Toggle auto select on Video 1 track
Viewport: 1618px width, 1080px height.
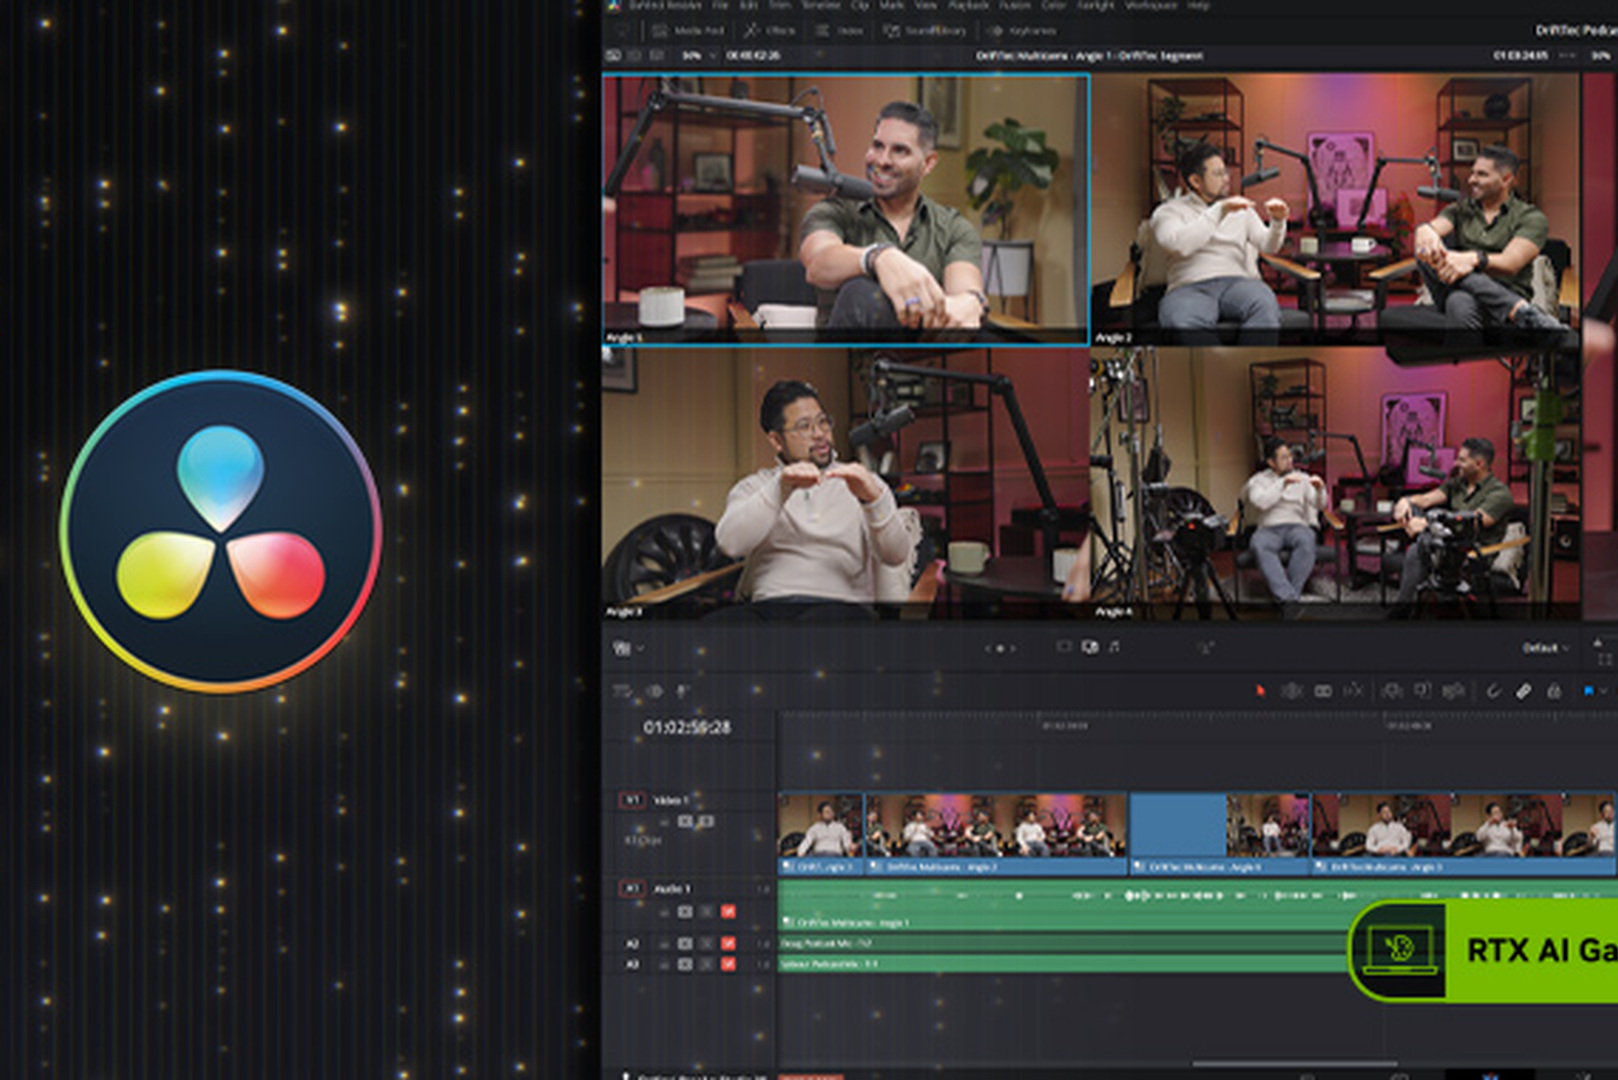(x=685, y=821)
